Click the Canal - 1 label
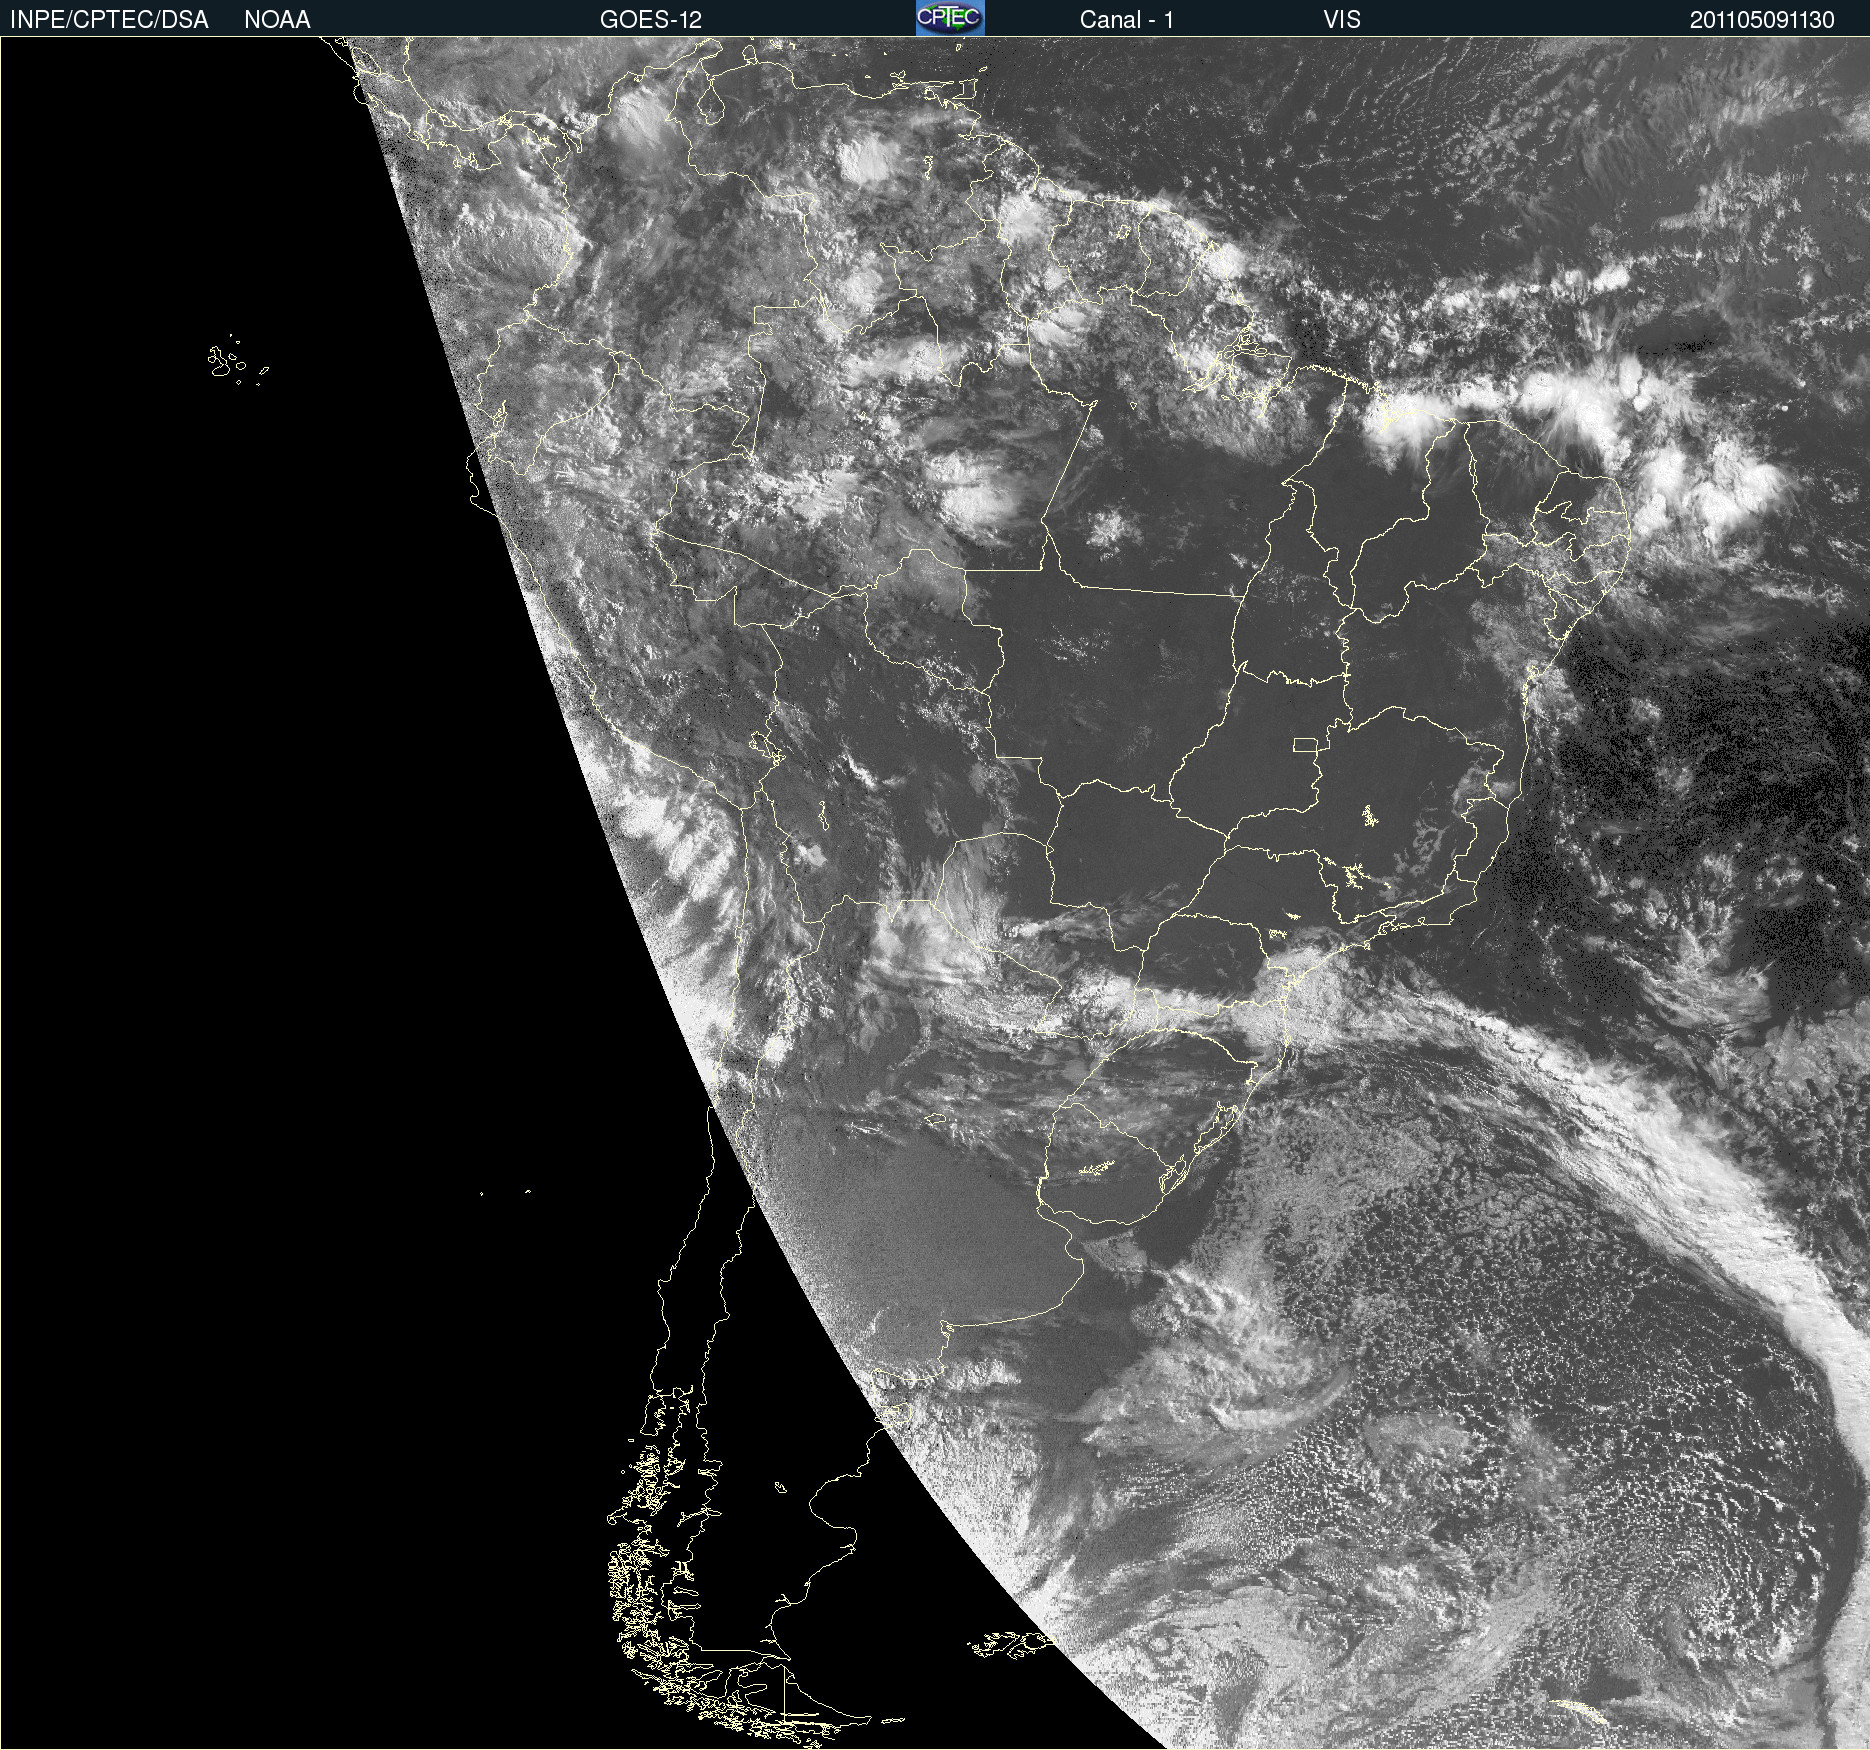This screenshot has height=1750, width=1870. [x=1127, y=20]
